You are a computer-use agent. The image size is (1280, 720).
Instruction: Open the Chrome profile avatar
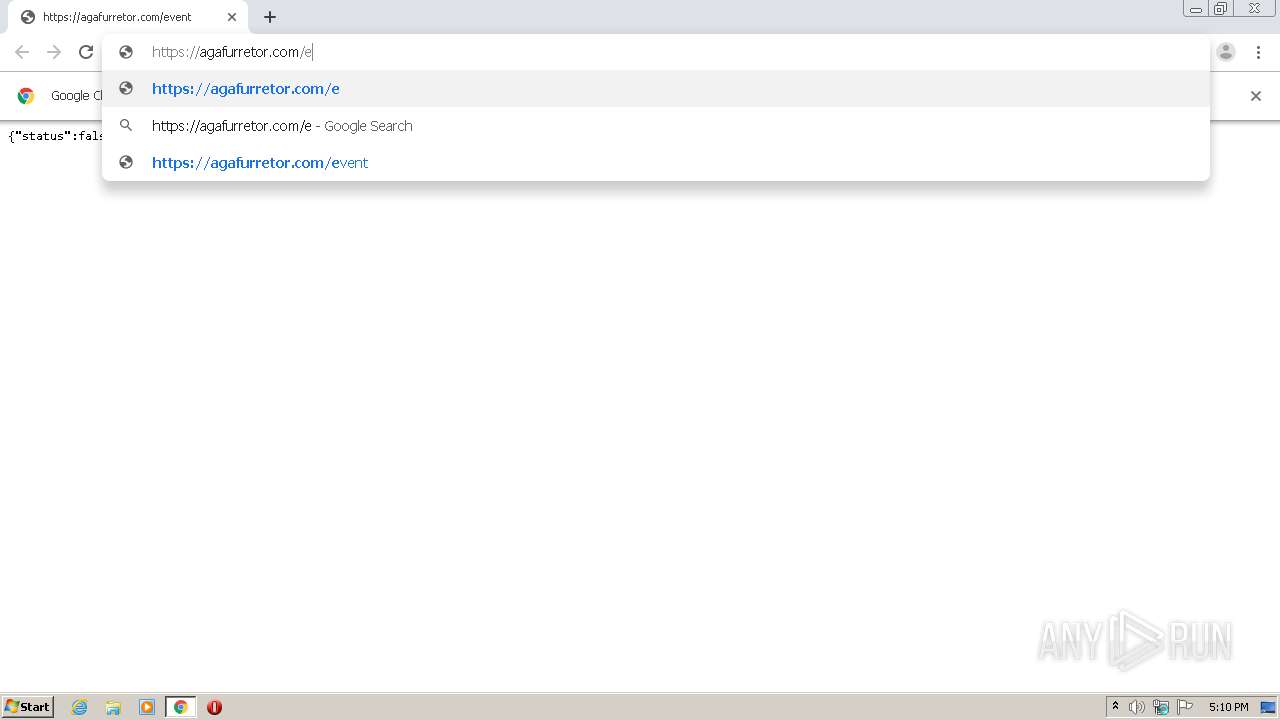[1226, 52]
